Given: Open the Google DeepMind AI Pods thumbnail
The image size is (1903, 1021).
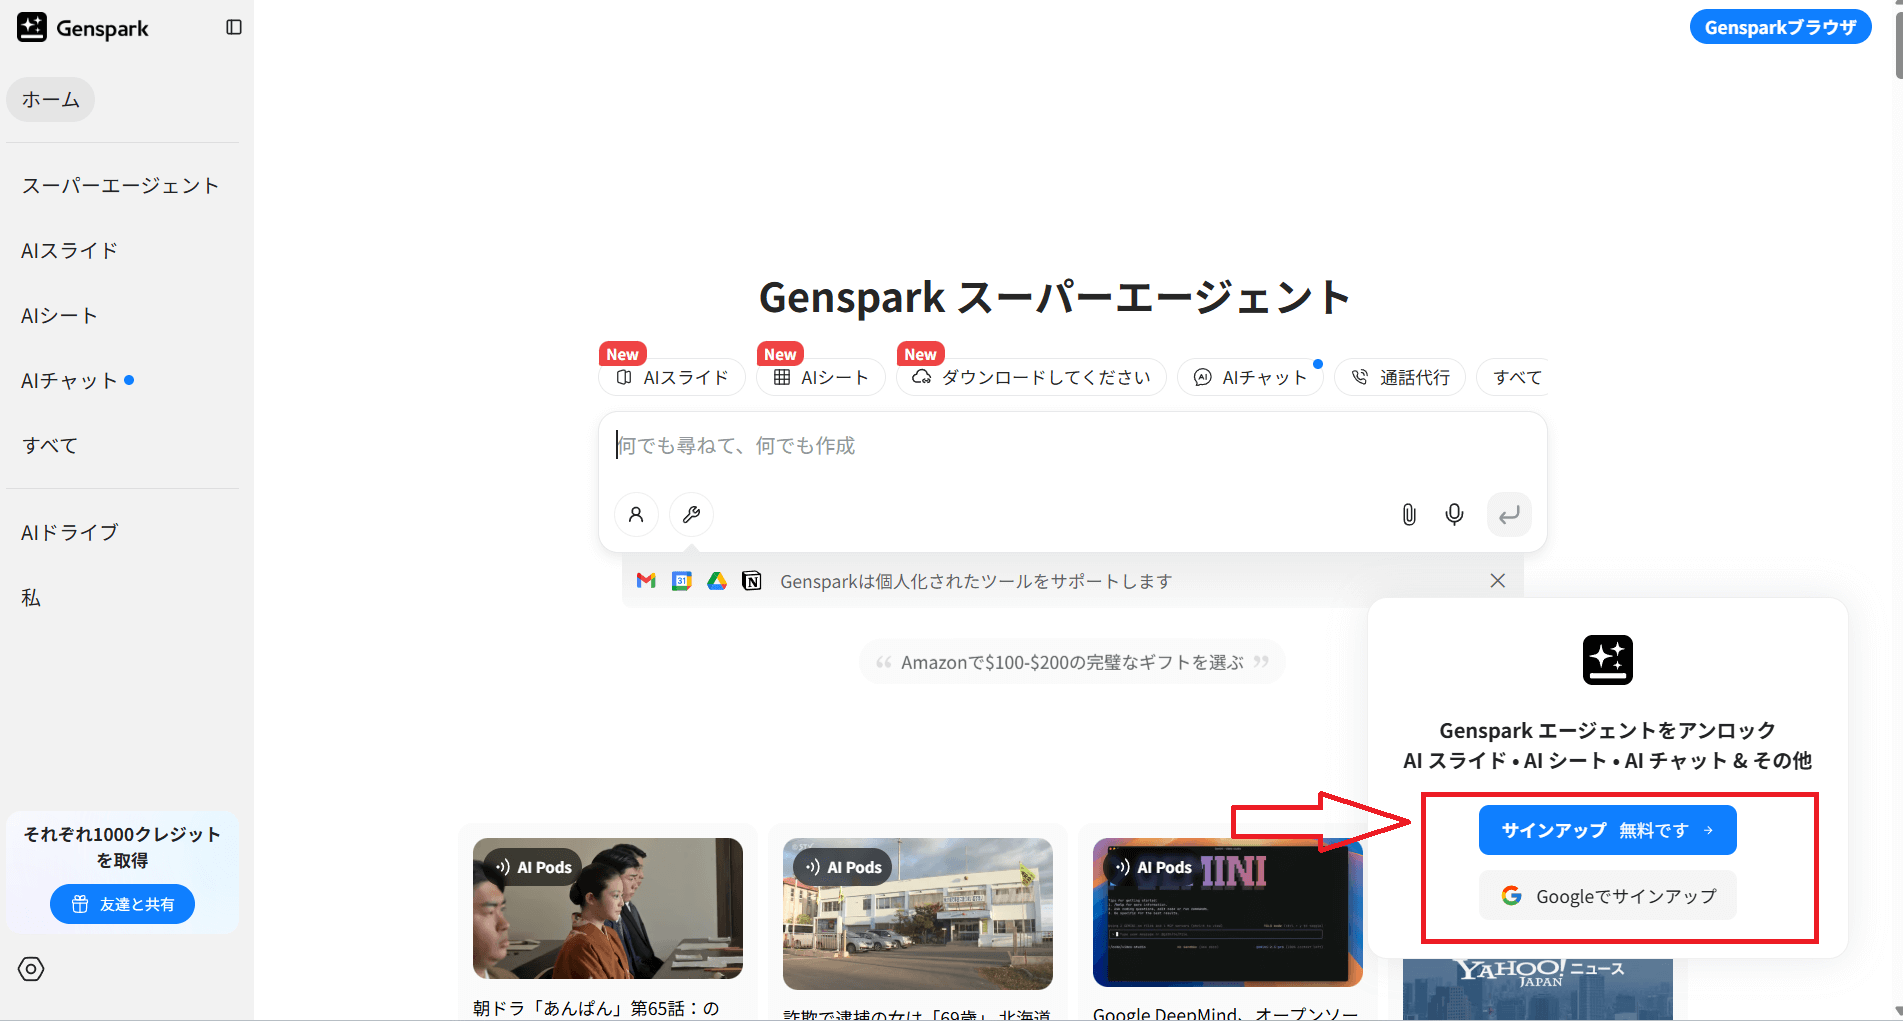Looking at the screenshot, I should [1228, 912].
